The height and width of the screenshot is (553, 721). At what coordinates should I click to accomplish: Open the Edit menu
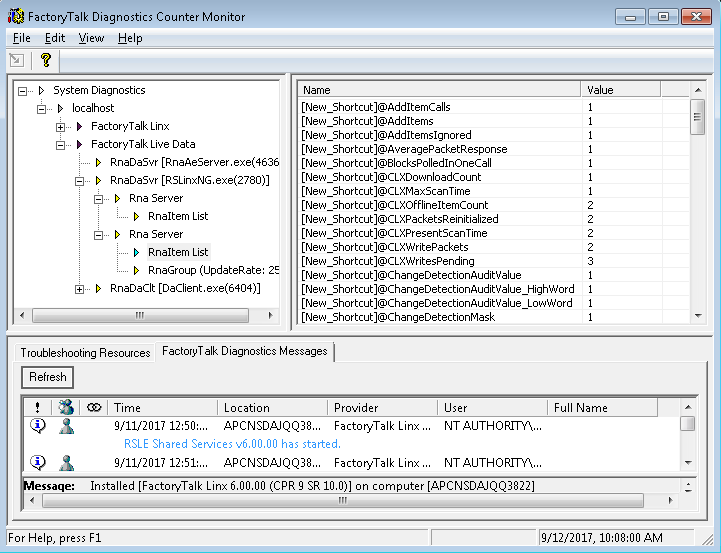pyautogui.click(x=55, y=38)
